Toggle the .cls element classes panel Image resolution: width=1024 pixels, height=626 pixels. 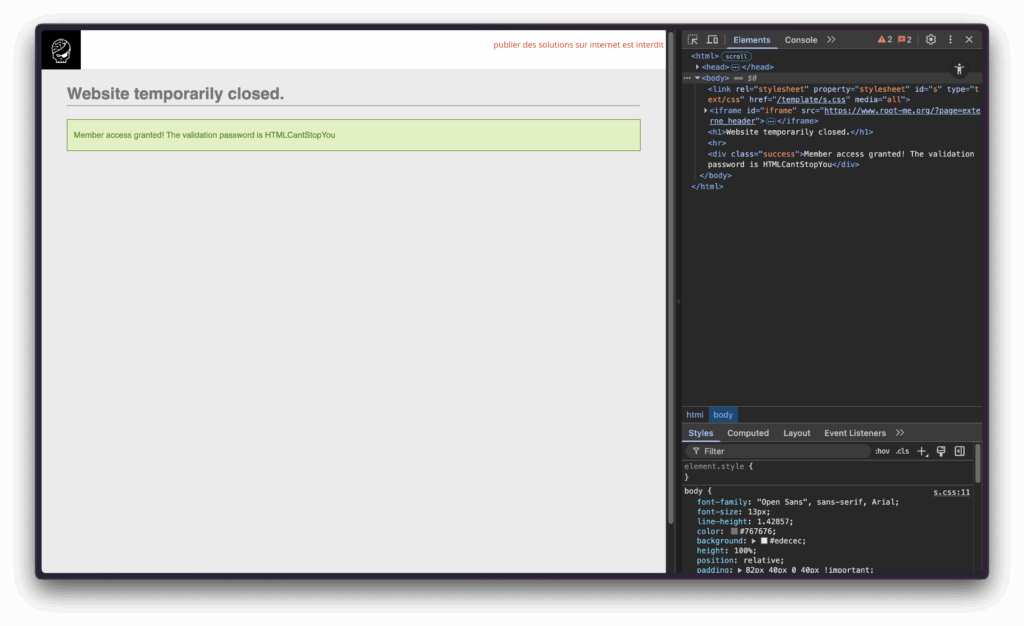pyautogui.click(x=902, y=451)
